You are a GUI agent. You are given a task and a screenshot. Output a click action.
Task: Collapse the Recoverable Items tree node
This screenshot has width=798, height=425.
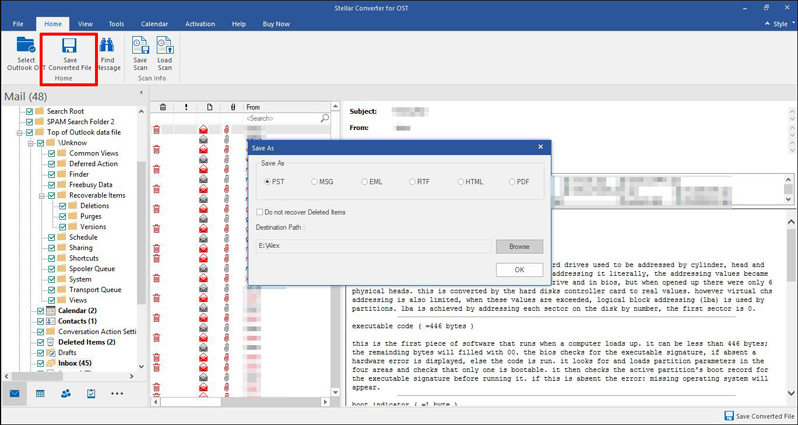[x=41, y=196]
